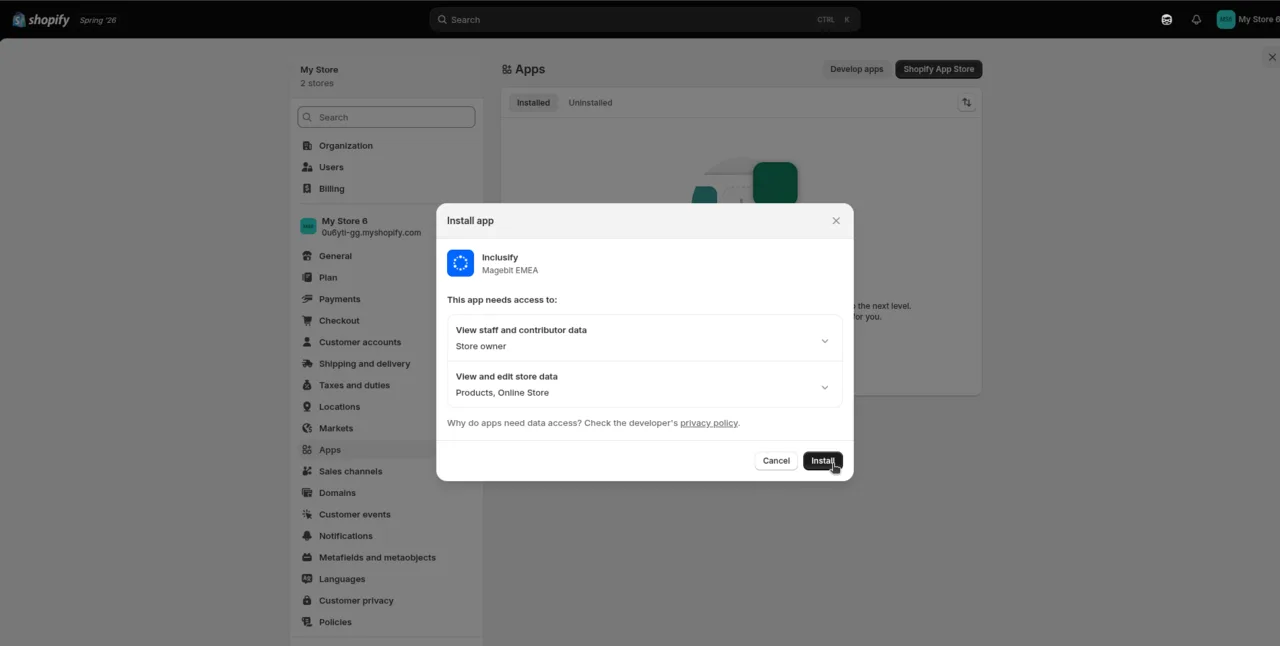Click the Inclusify app logo in dialog

[x=460, y=263]
